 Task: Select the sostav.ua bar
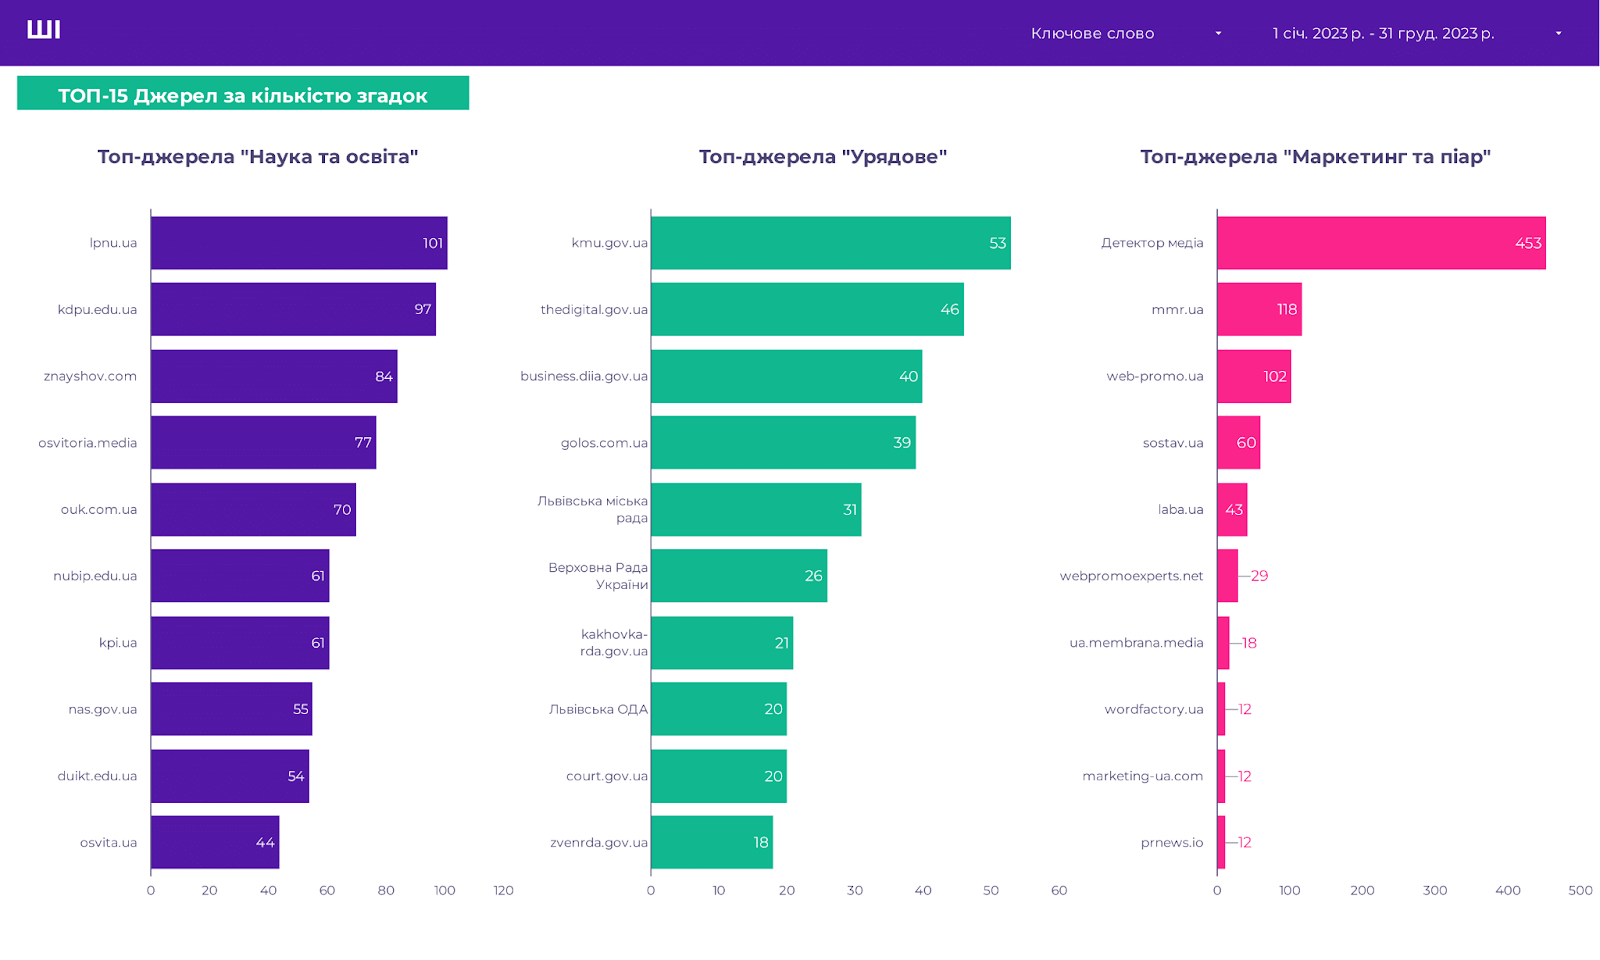pos(1238,443)
